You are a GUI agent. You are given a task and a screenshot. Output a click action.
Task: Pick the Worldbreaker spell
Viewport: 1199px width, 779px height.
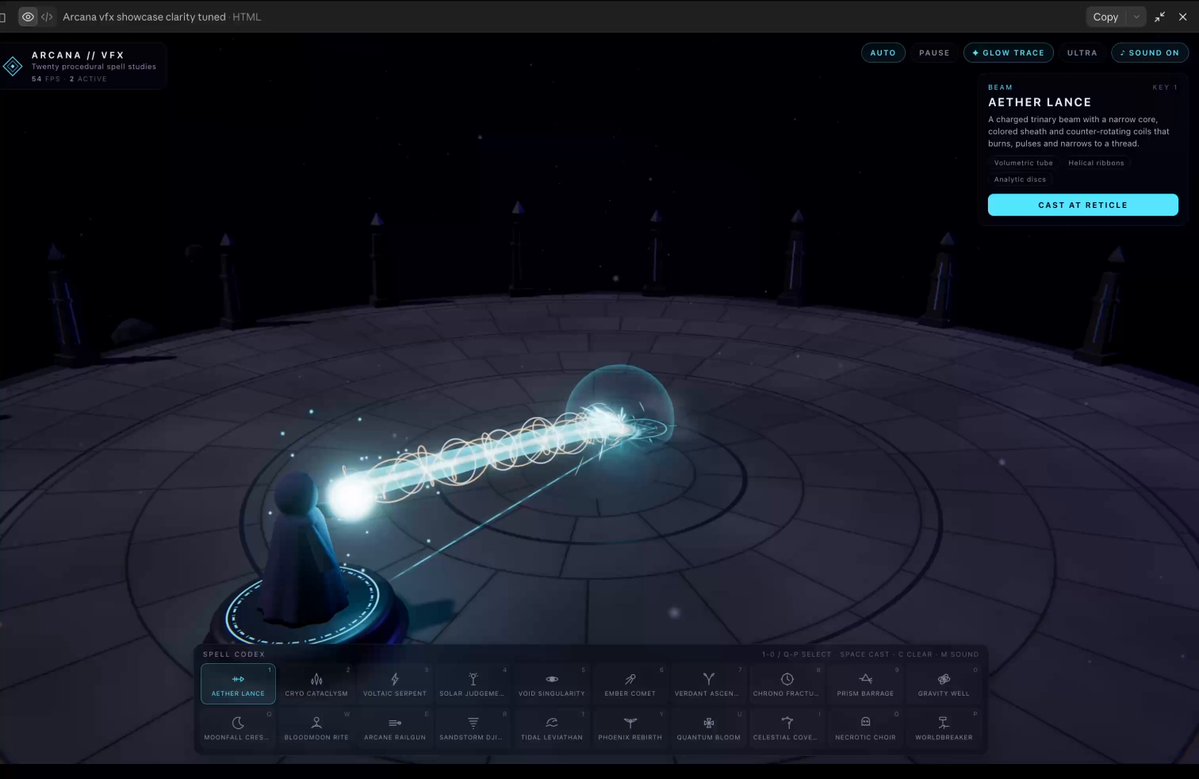click(944, 727)
